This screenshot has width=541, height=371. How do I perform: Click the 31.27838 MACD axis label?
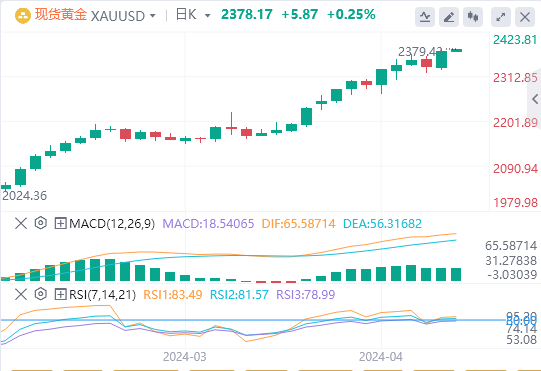click(511, 261)
